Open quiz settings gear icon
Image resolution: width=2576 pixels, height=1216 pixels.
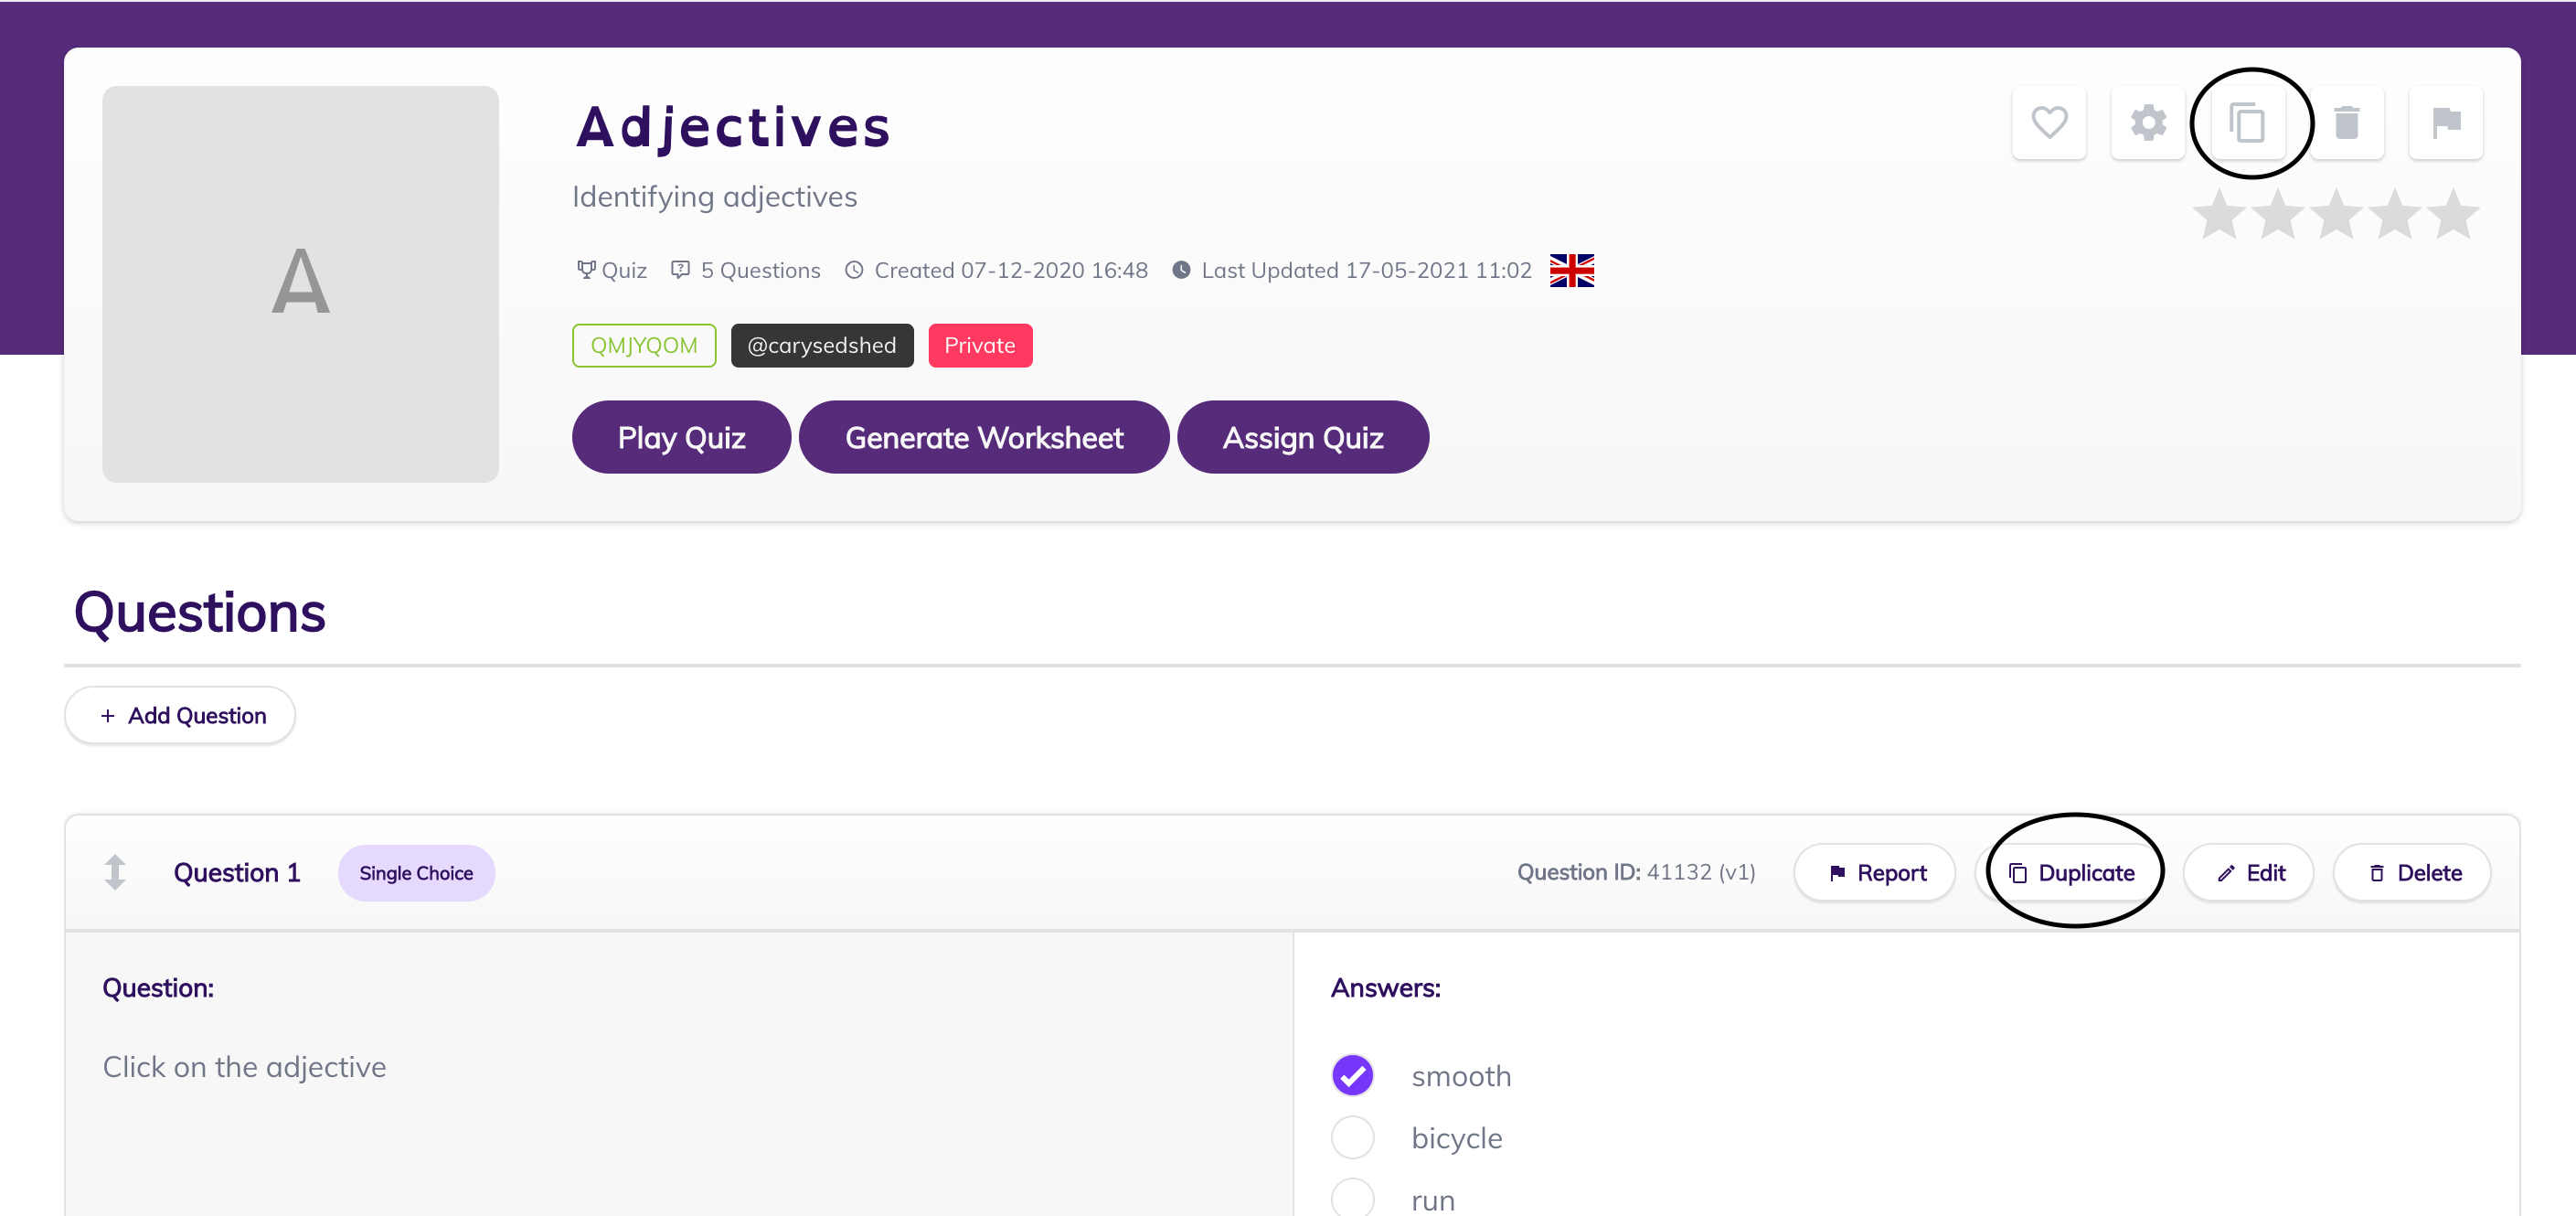pos(2148,123)
